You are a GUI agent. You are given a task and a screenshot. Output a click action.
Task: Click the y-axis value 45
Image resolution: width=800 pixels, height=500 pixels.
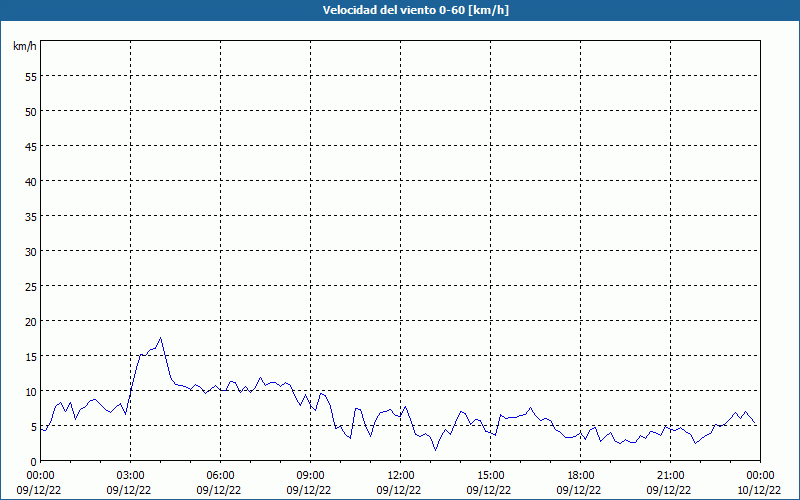point(31,146)
